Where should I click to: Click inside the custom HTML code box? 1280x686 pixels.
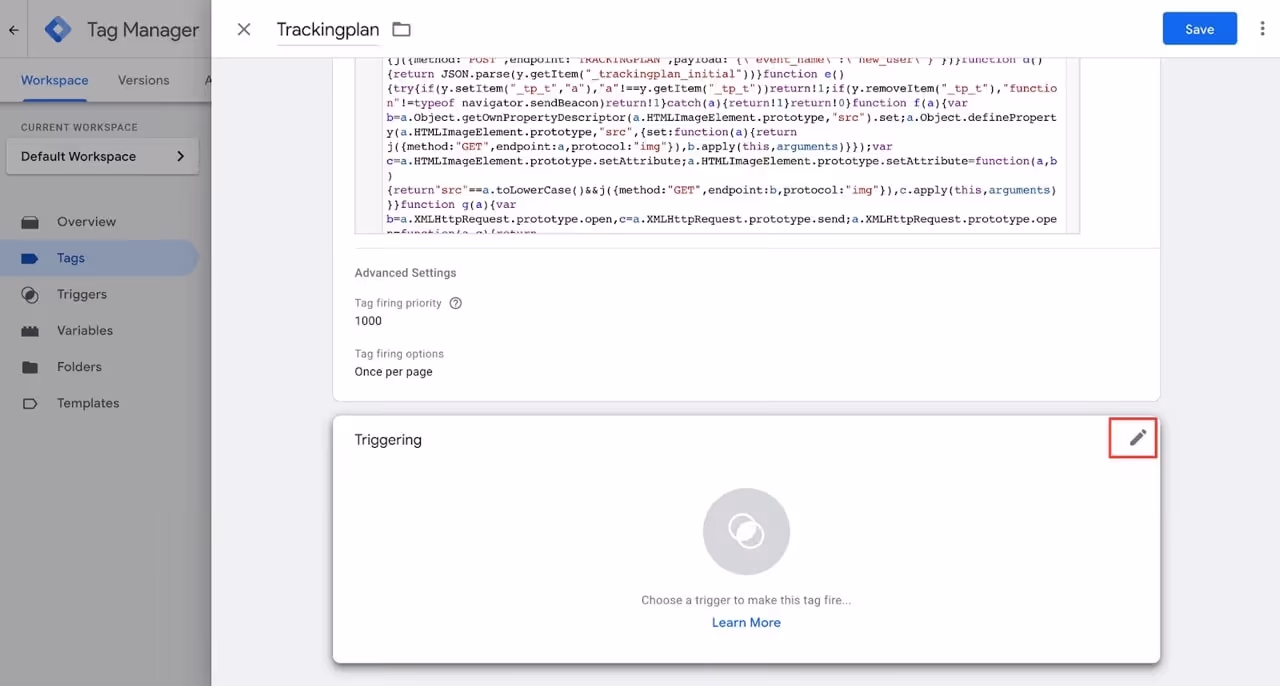(717, 146)
